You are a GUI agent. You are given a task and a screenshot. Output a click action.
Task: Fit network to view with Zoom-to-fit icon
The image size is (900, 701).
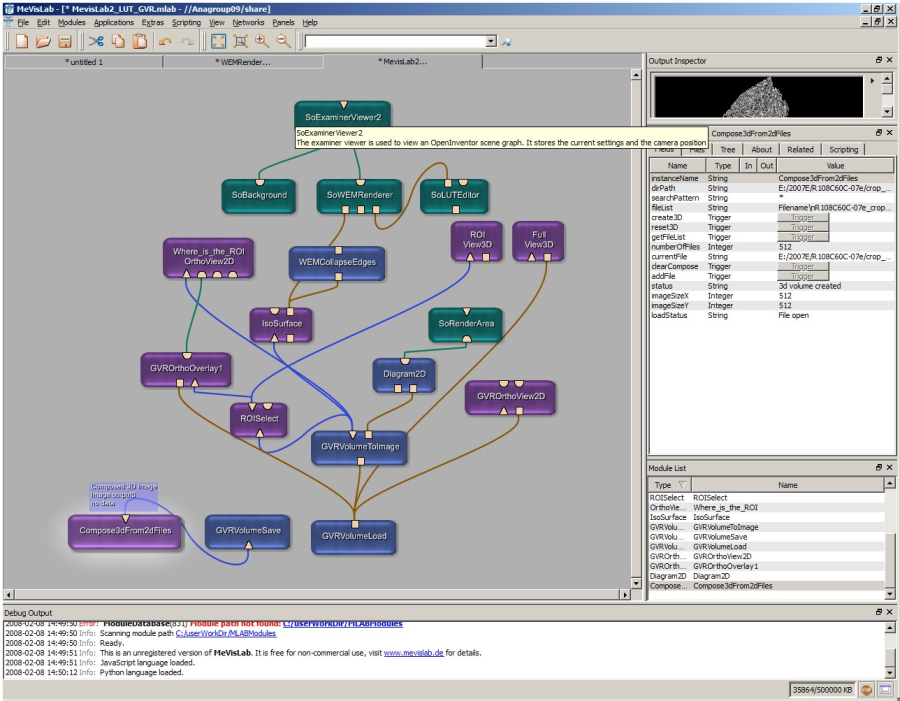tap(218, 41)
